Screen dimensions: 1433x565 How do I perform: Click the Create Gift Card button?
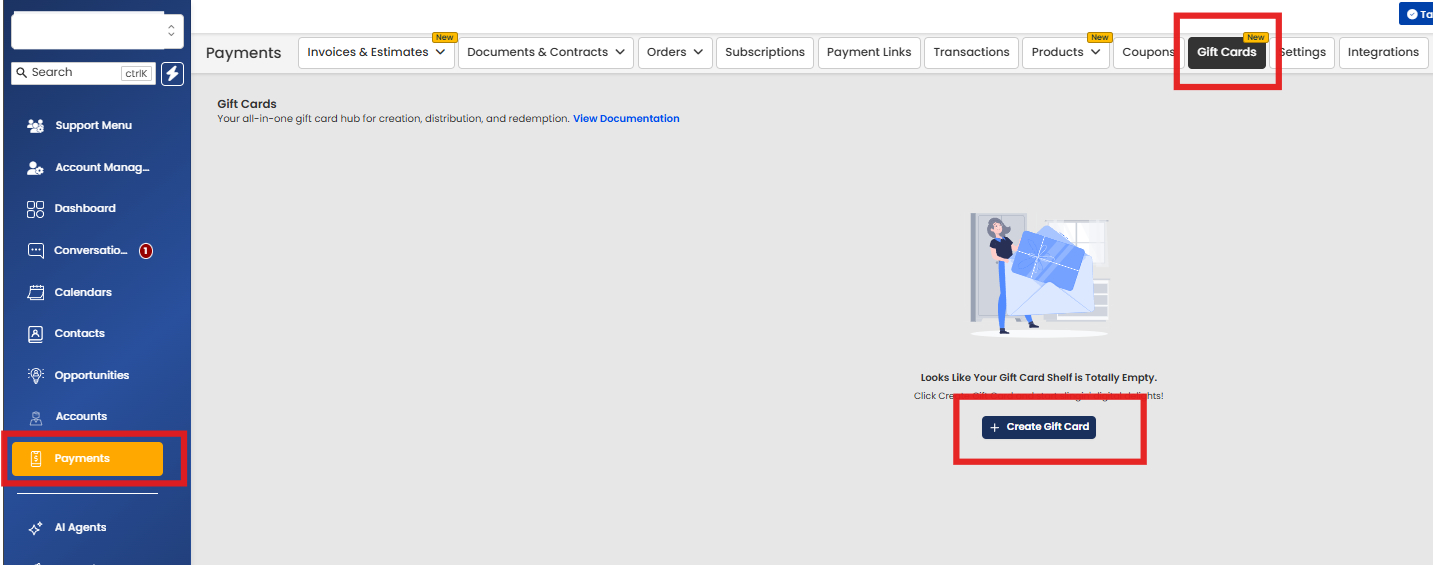(x=1039, y=428)
